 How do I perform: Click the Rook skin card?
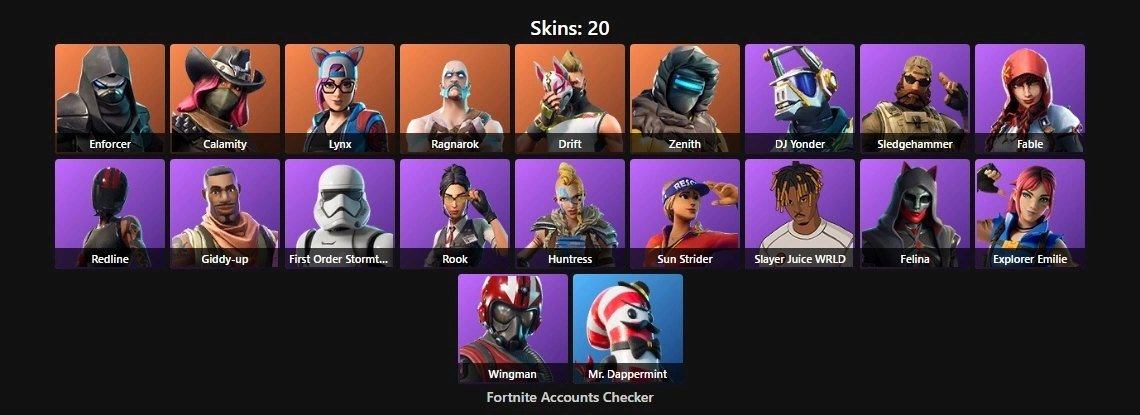coord(454,214)
